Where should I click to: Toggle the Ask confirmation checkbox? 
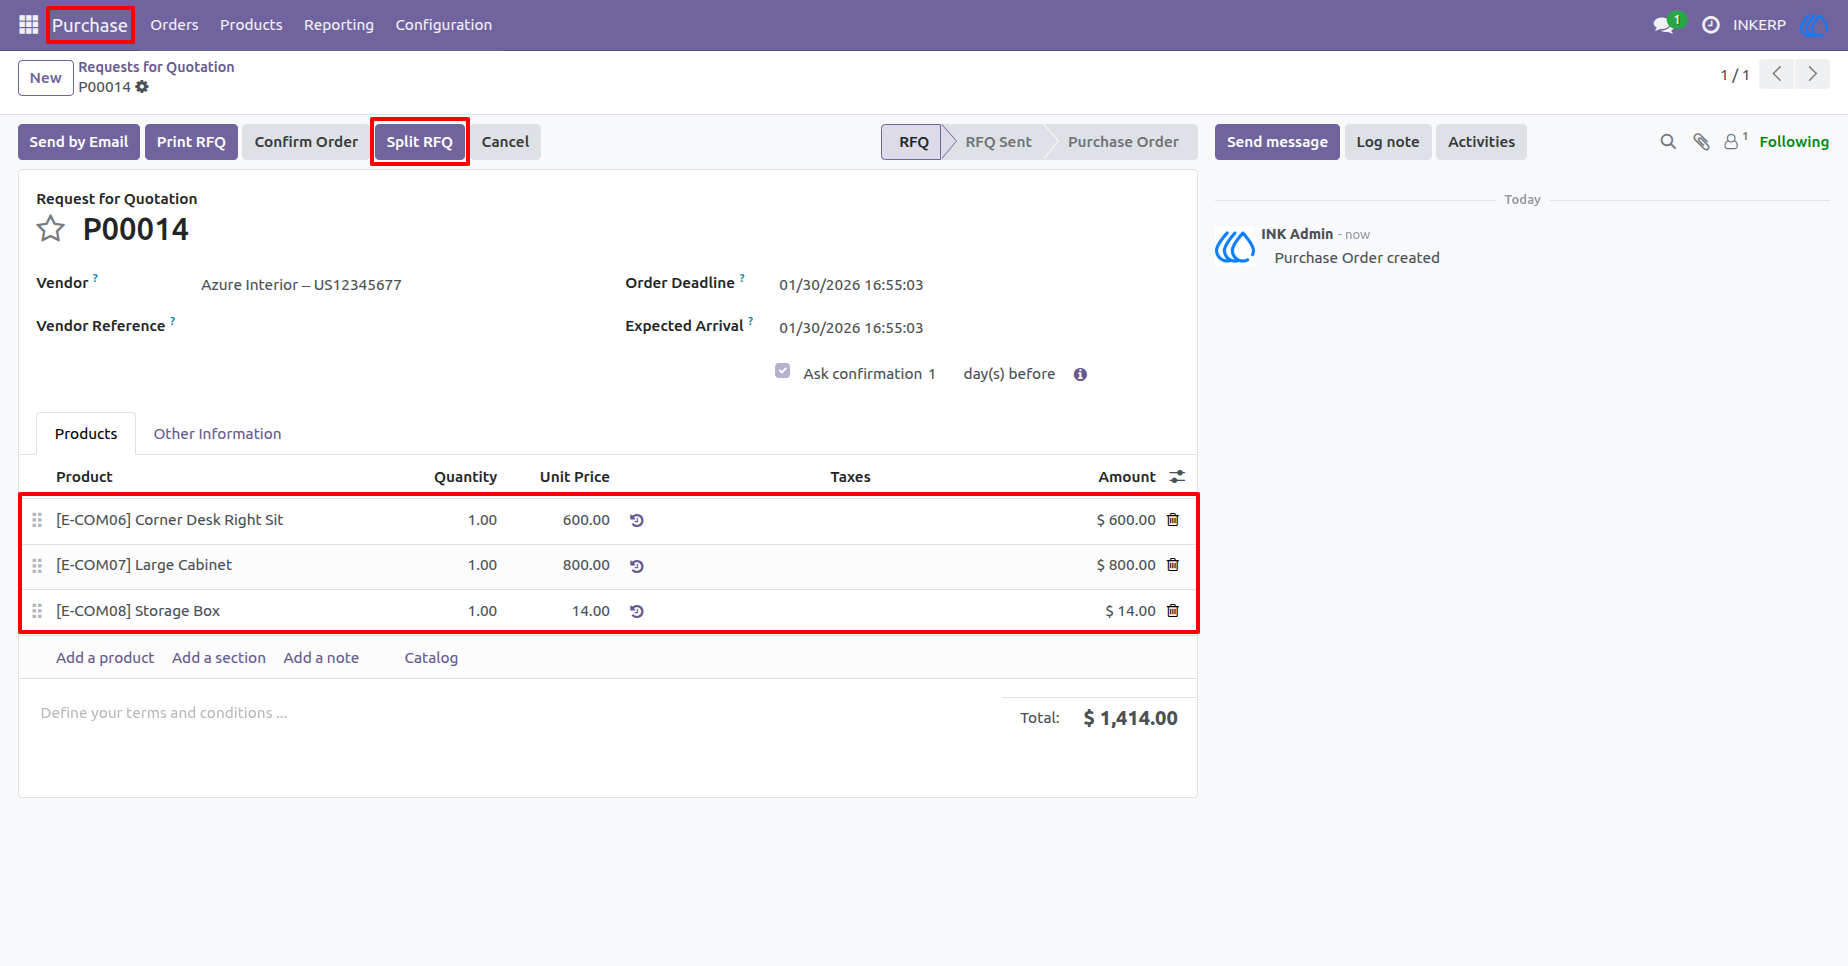pyautogui.click(x=782, y=371)
